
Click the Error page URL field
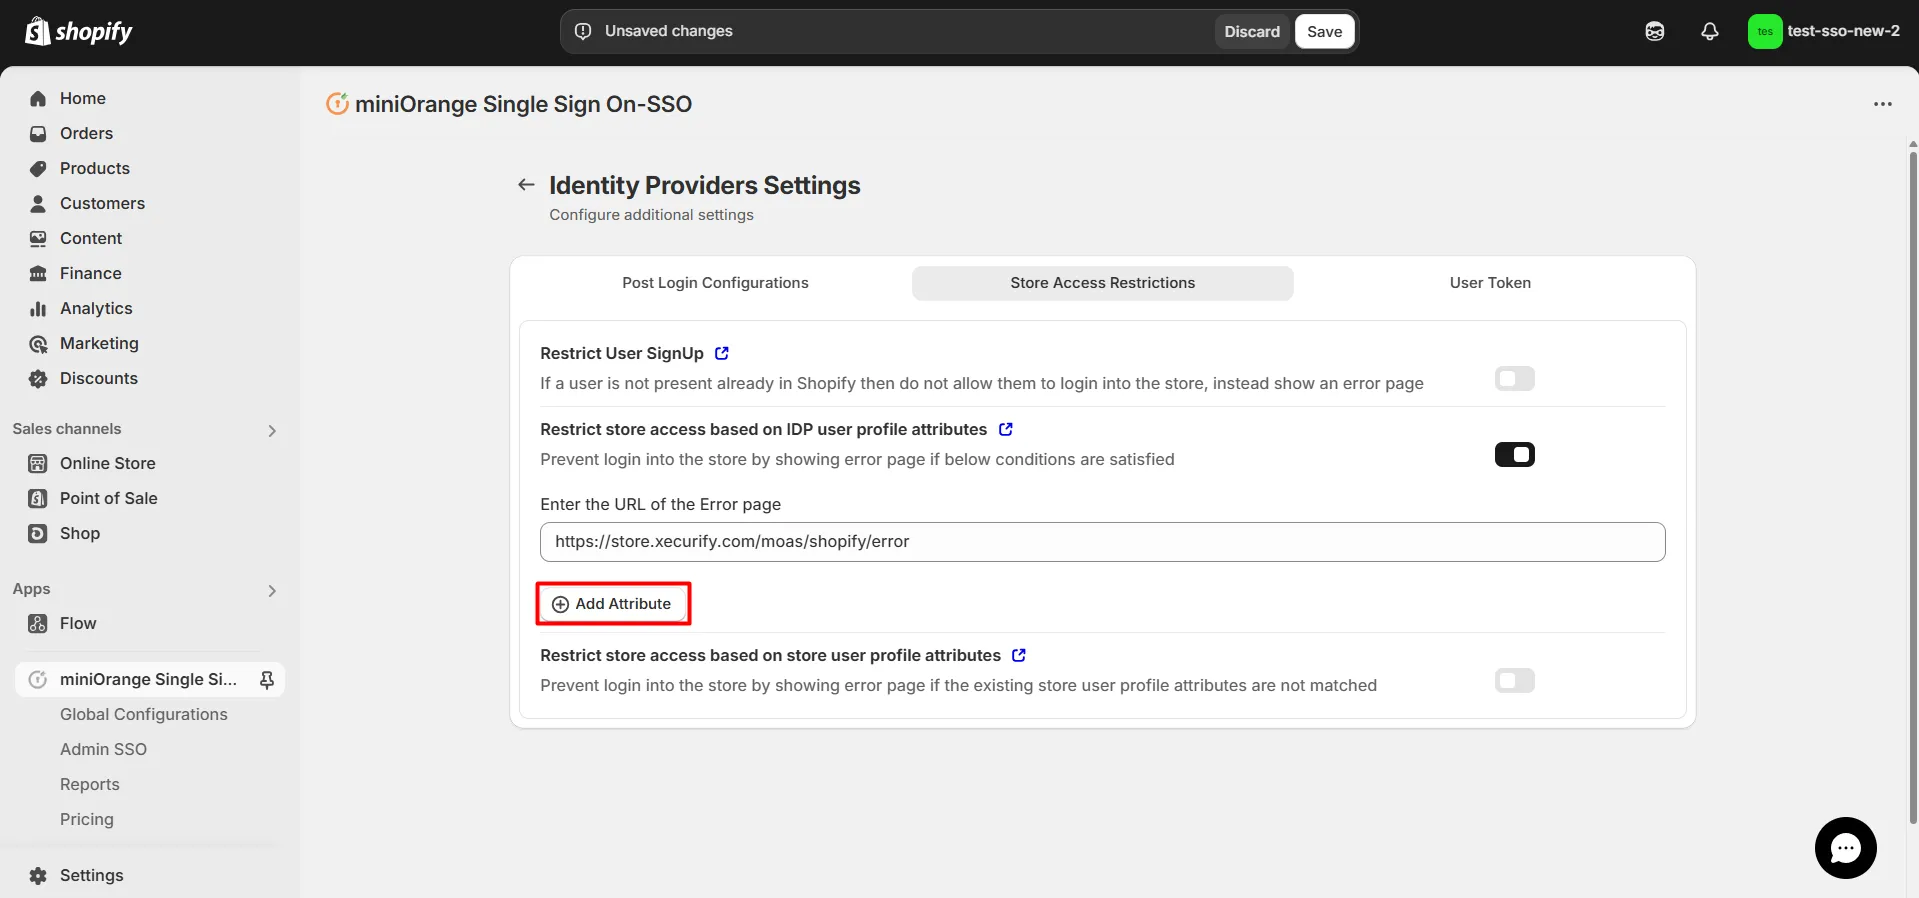click(x=1102, y=542)
